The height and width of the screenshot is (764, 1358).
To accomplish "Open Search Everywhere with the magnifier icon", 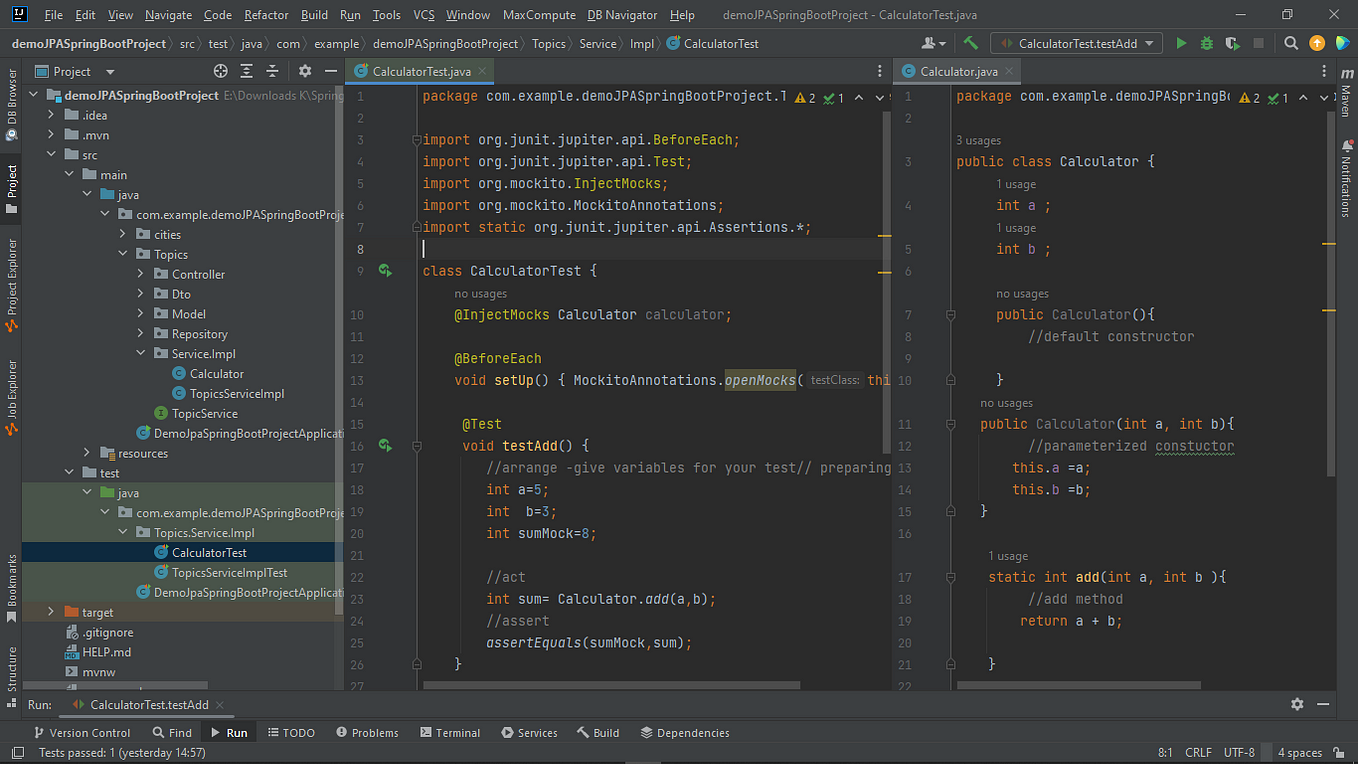I will (x=1289, y=43).
